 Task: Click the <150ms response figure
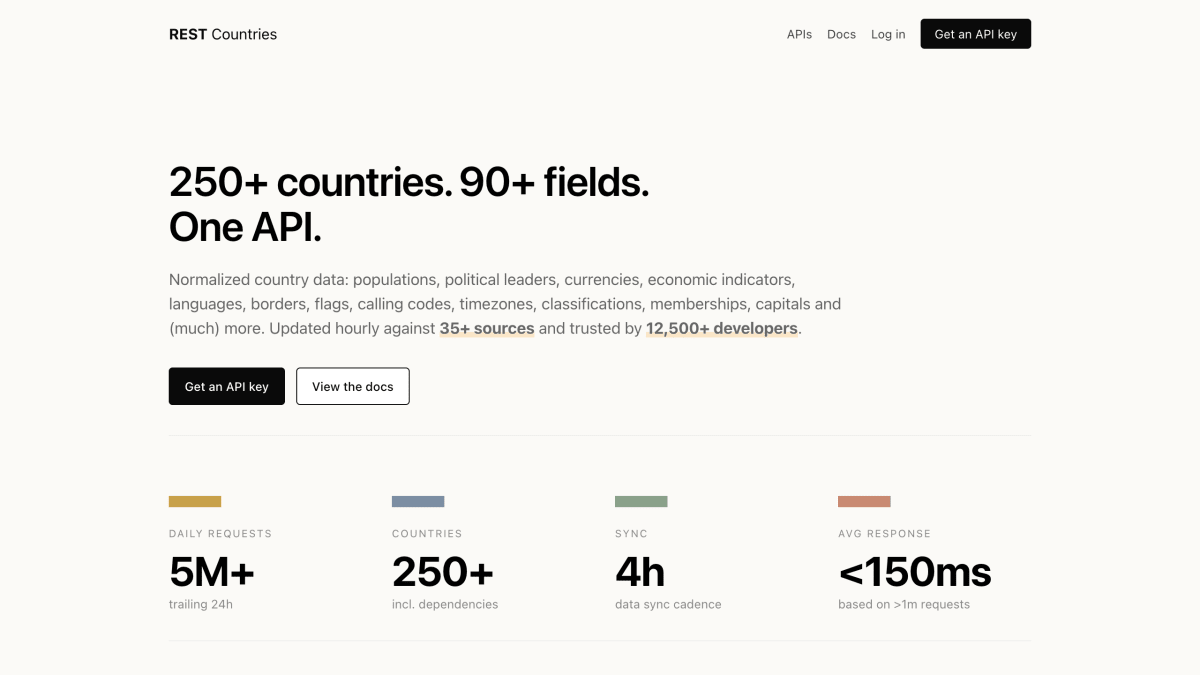pyautogui.click(x=915, y=572)
